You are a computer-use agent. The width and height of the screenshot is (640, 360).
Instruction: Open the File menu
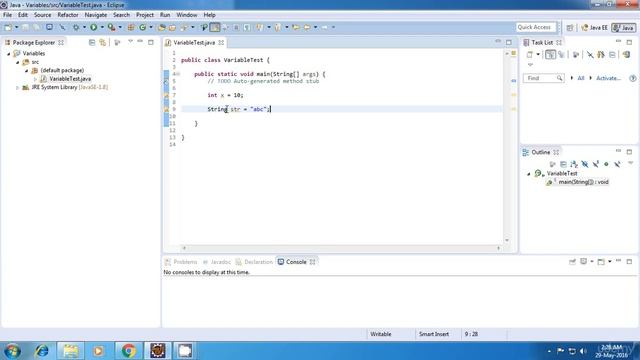coord(7,15)
